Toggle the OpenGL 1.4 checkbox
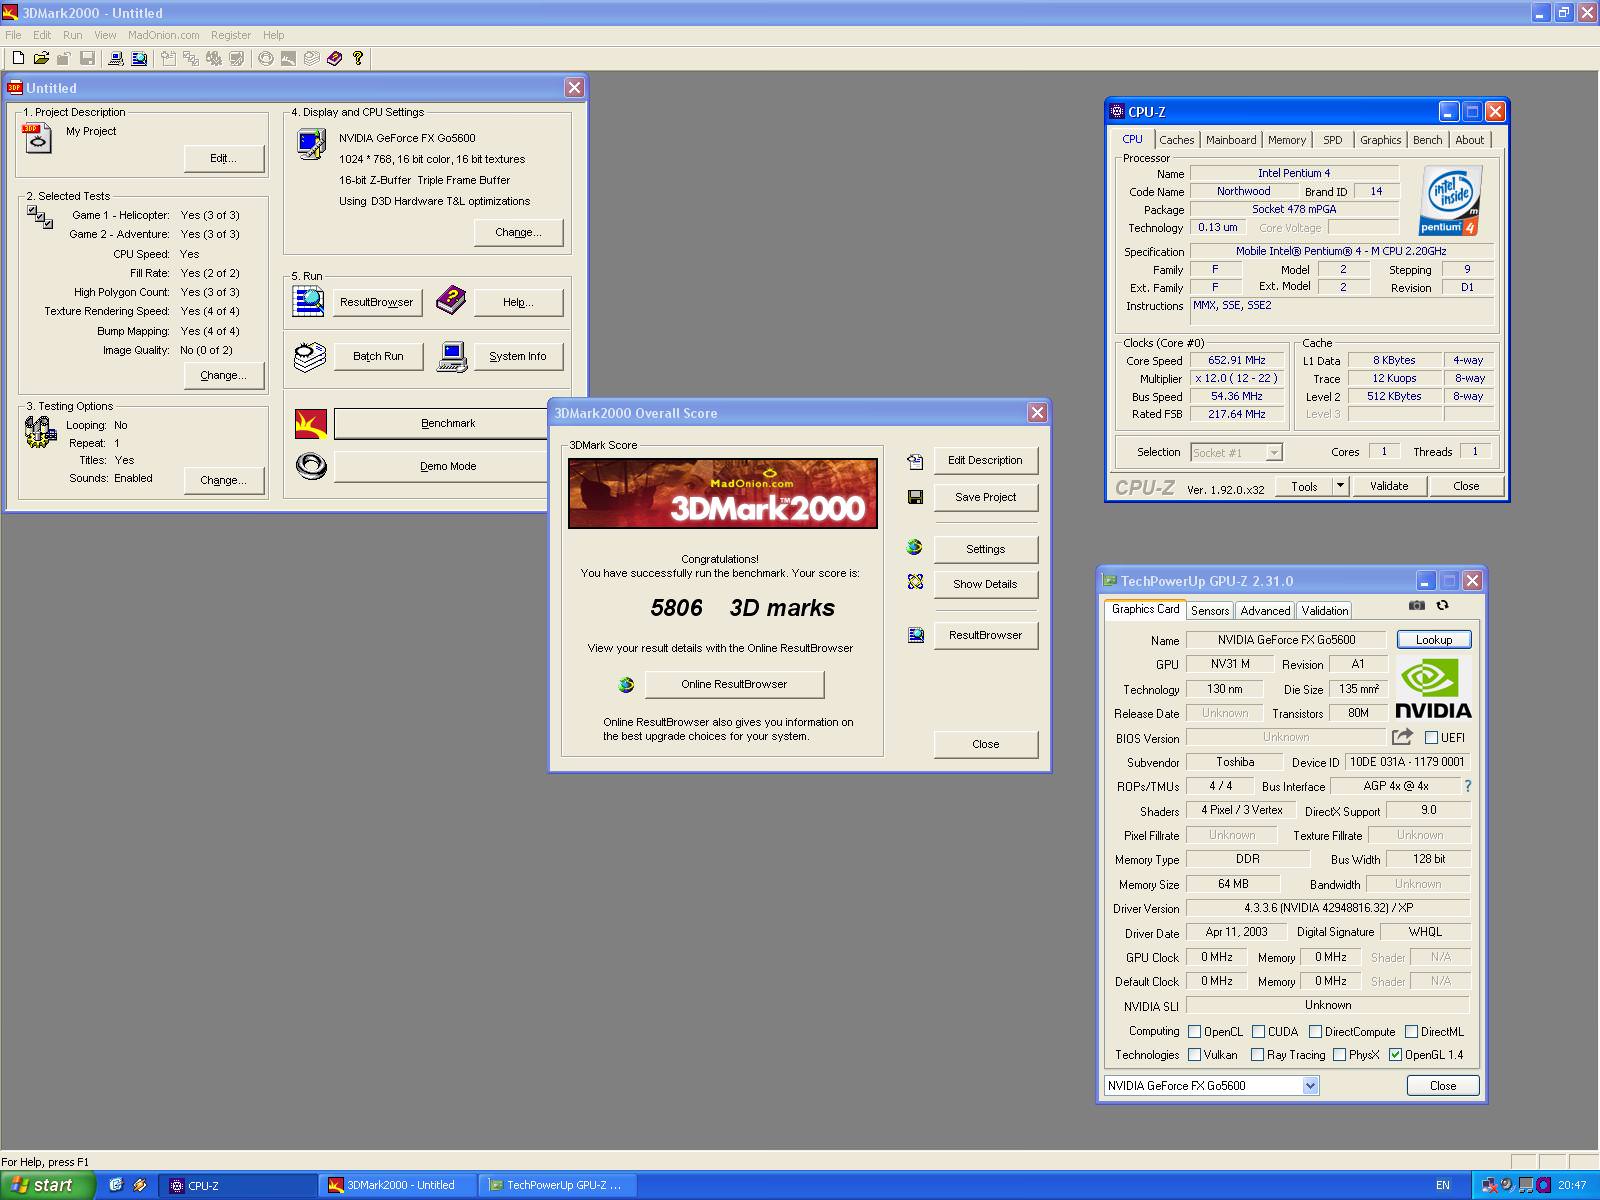Screen dimensions: 1600x1200 pos(1395,1054)
